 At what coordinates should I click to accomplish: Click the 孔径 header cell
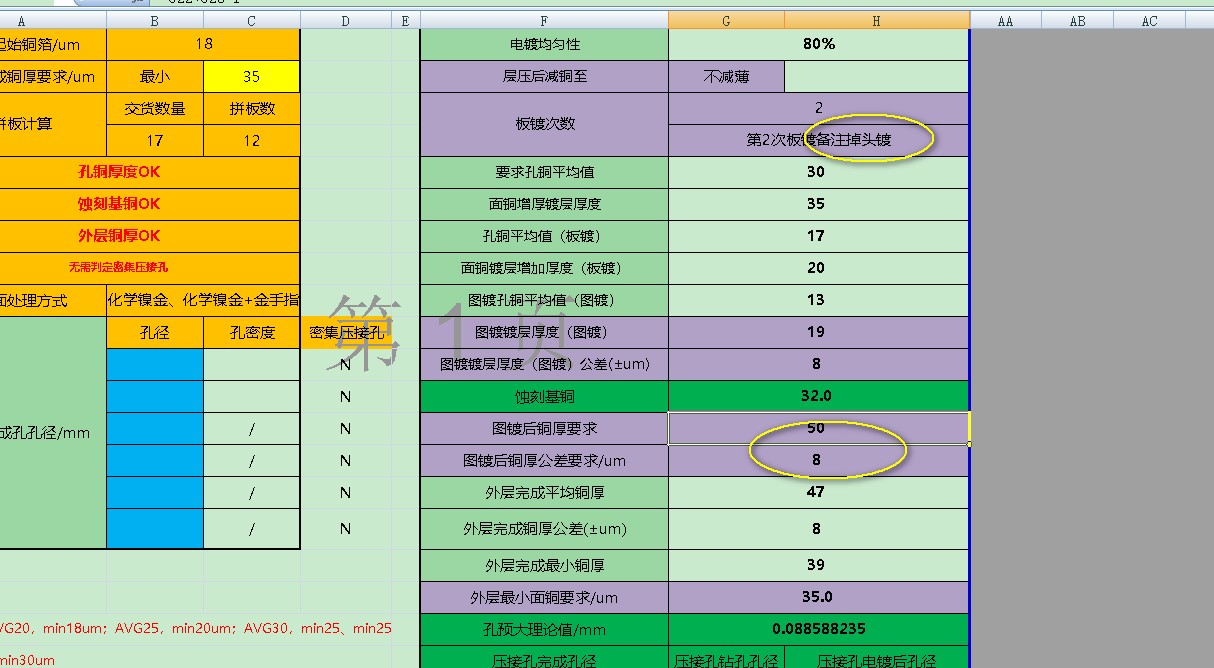(x=155, y=333)
